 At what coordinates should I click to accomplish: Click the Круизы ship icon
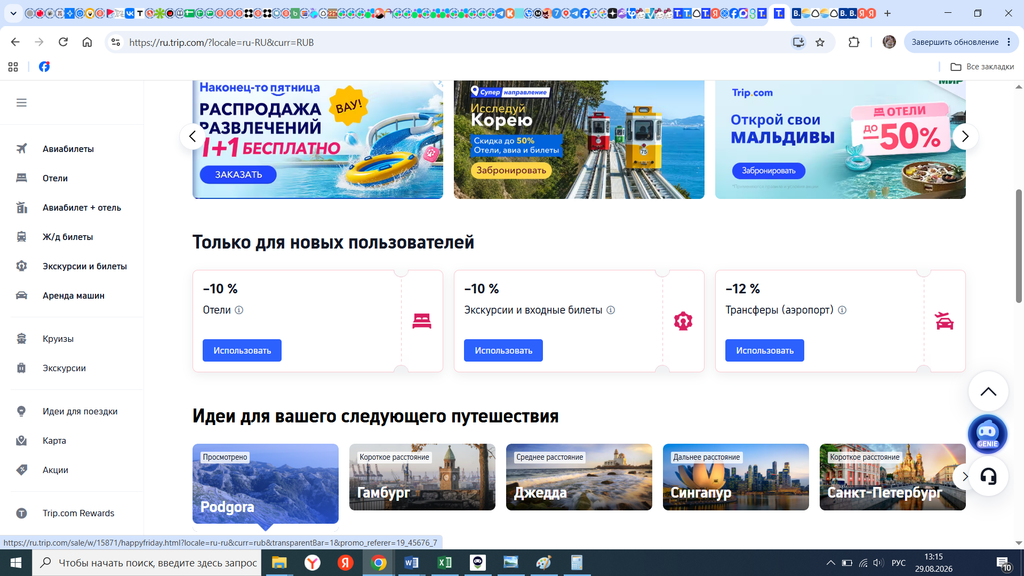pyautogui.click(x=22, y=339)
